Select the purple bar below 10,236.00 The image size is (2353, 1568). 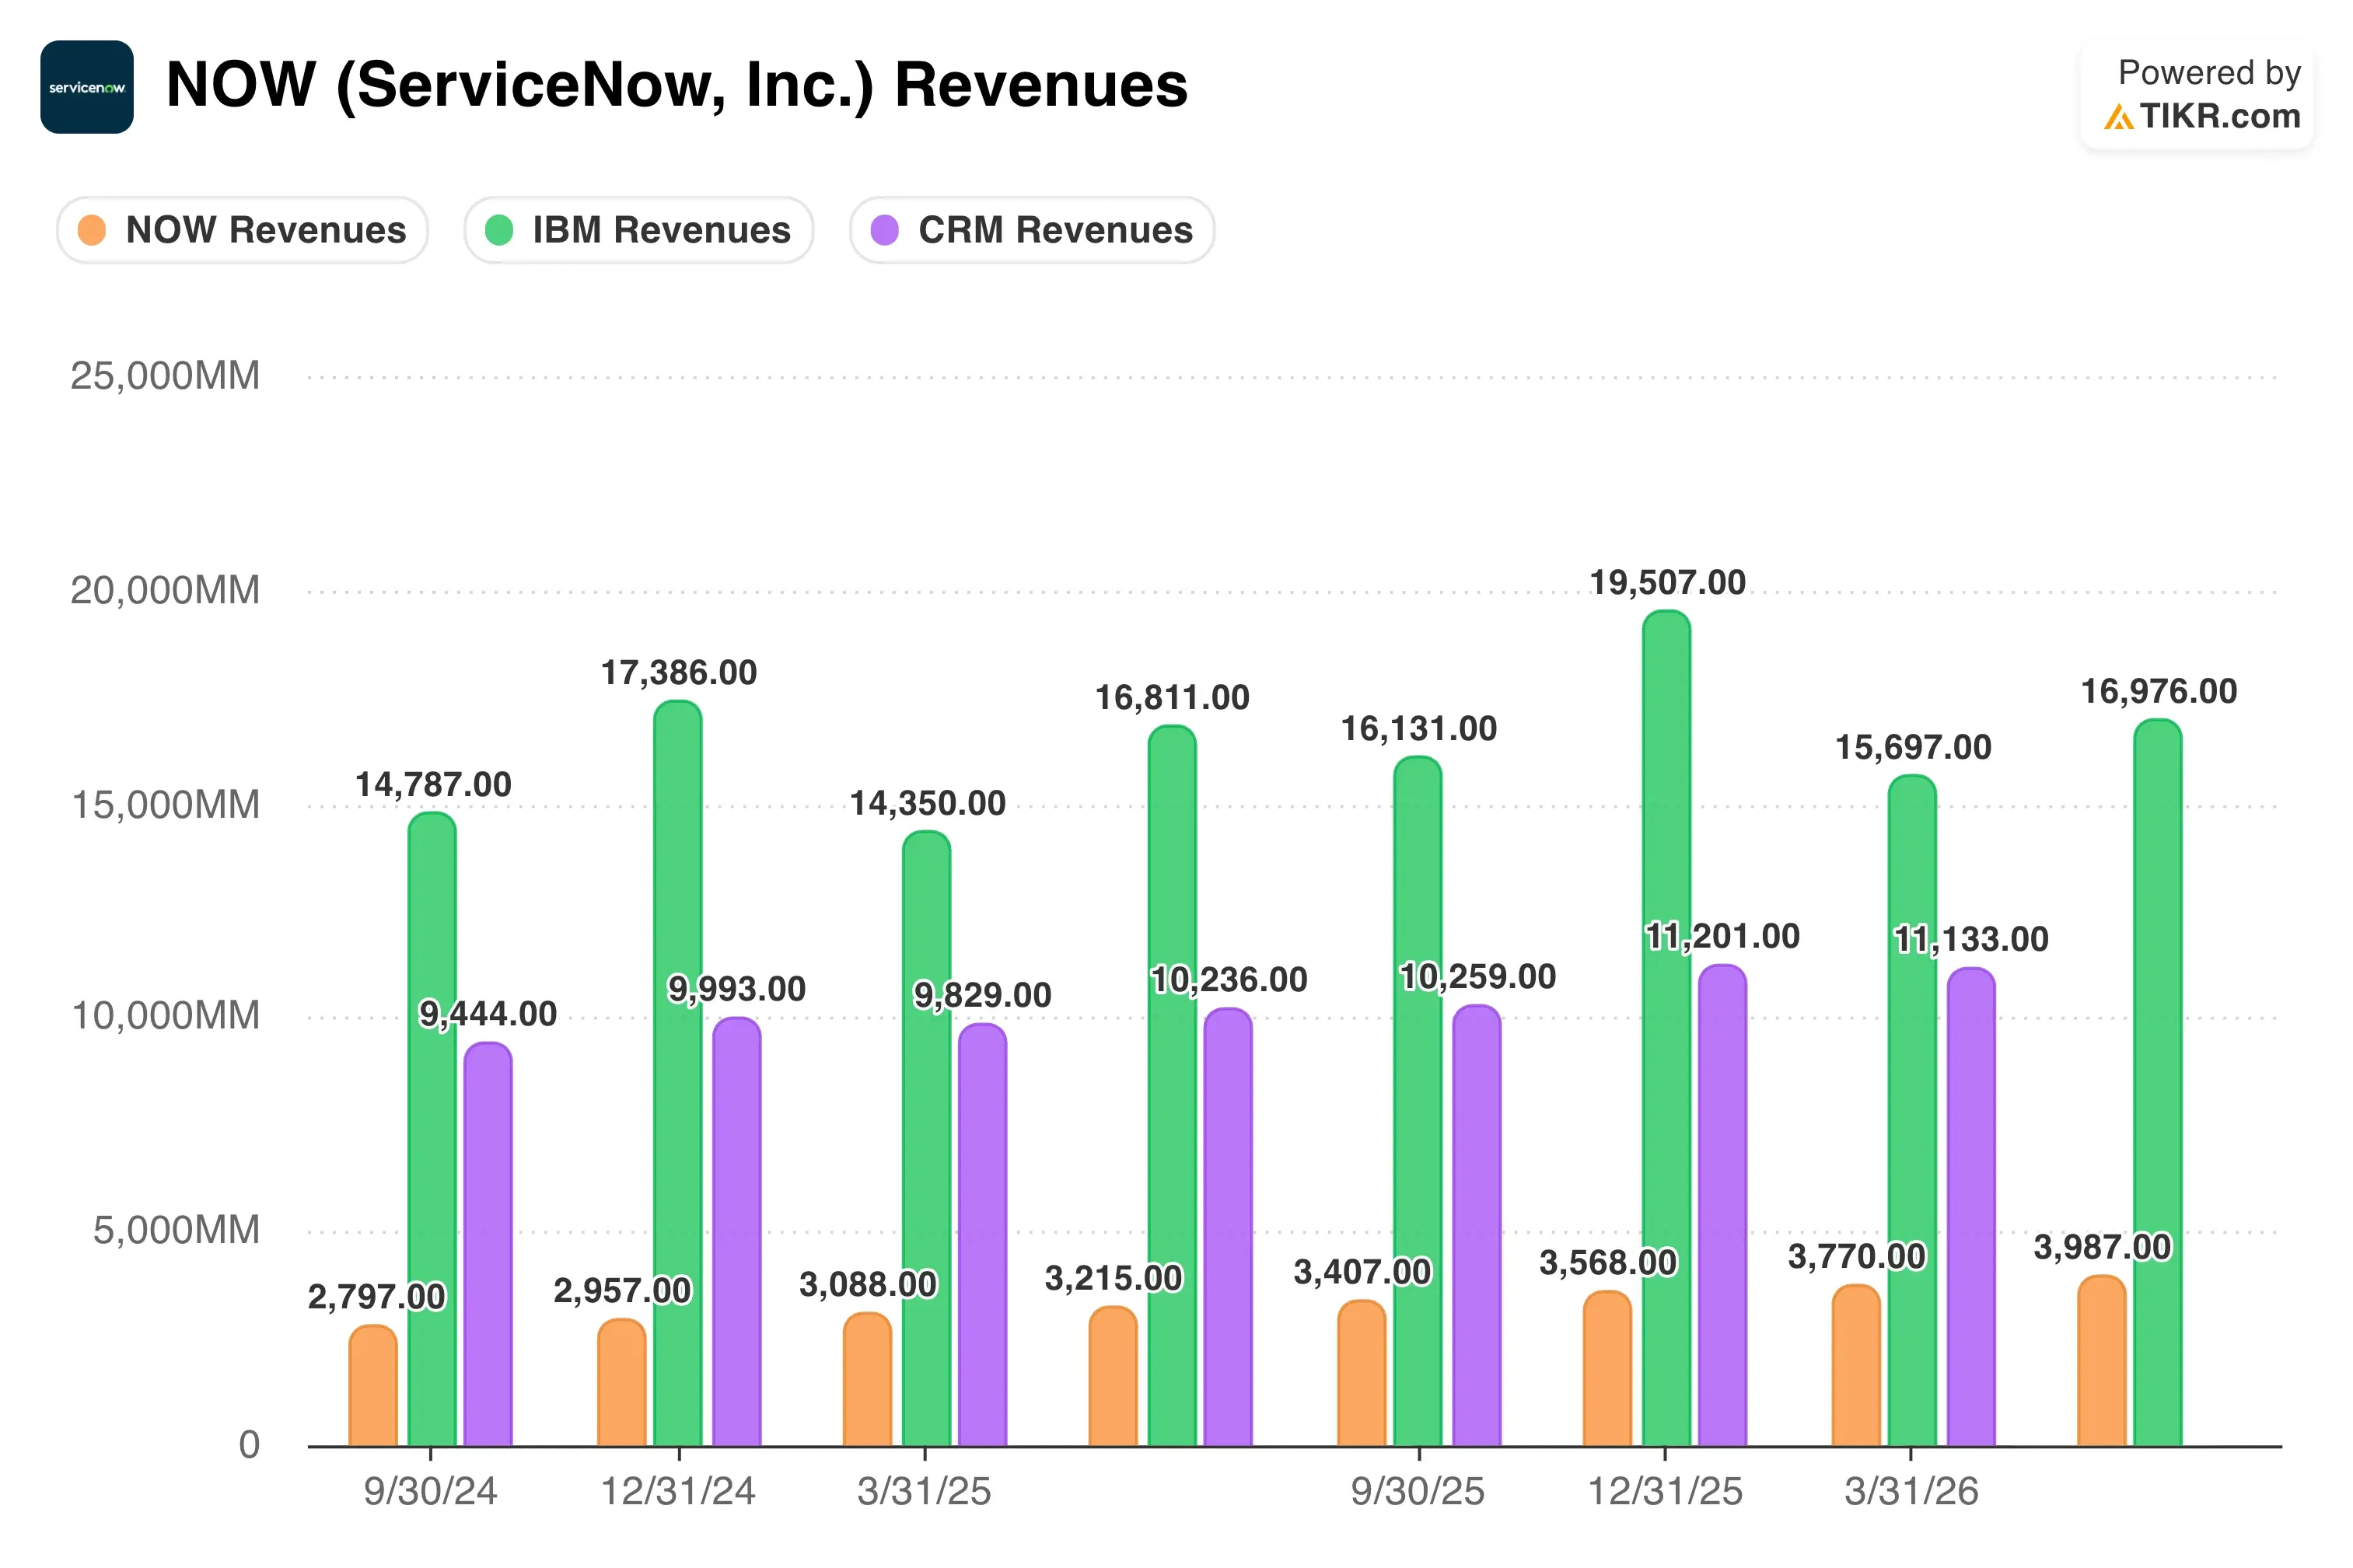pos(1228,1227)
